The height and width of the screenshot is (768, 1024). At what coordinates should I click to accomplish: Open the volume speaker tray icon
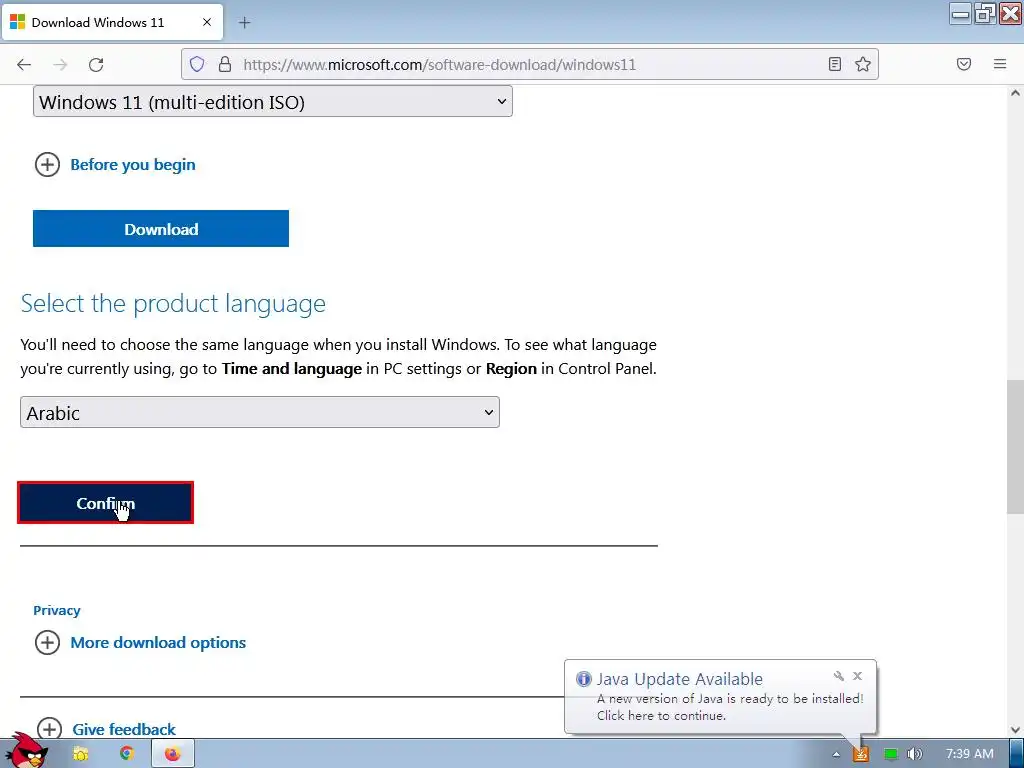point(915,754)
